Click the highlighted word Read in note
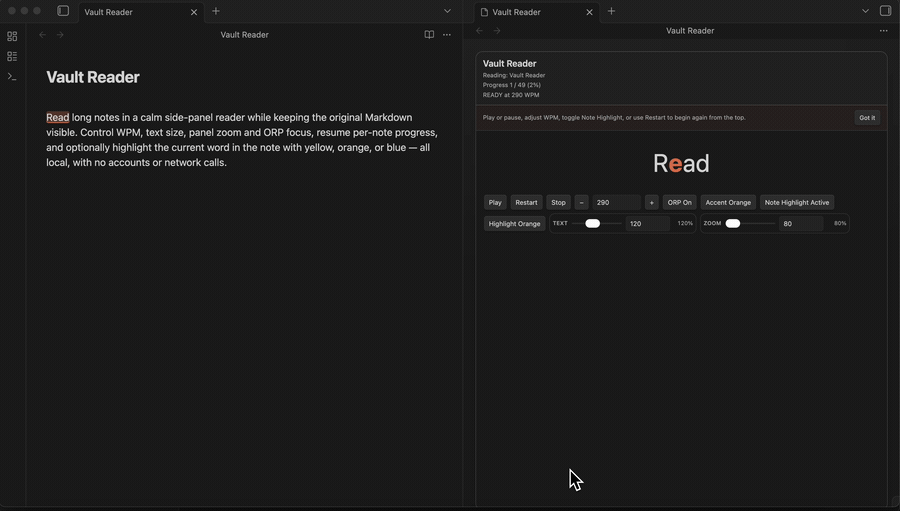 tap(57, 118)
